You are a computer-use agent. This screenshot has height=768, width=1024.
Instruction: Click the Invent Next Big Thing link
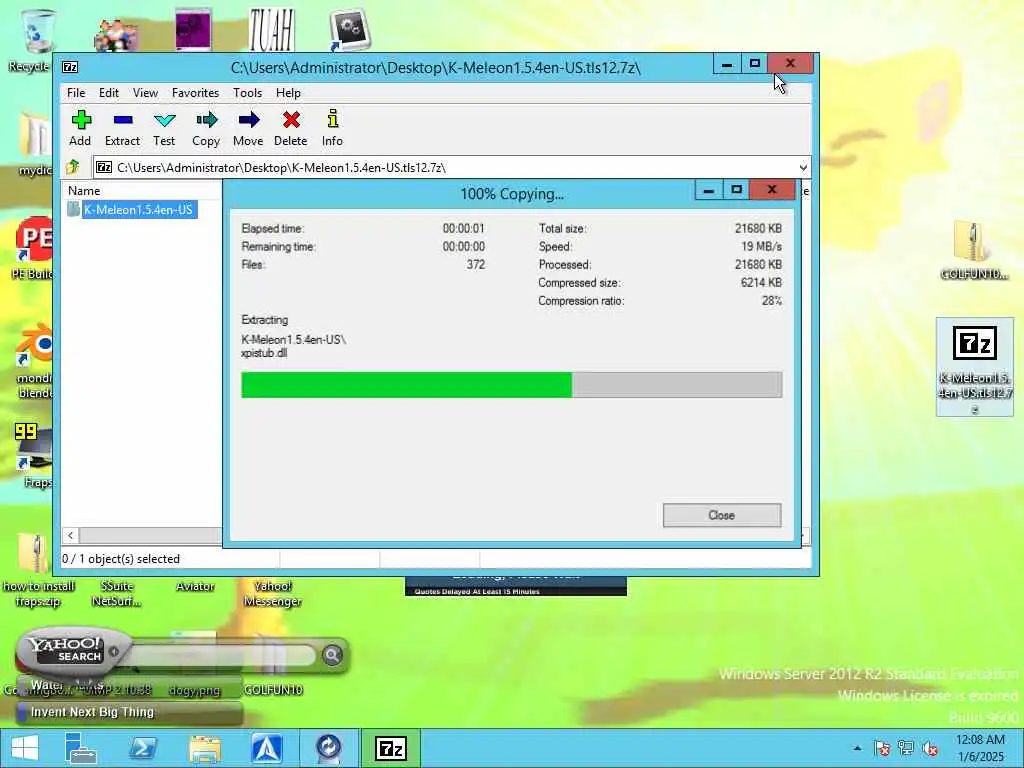pos(92,712)
